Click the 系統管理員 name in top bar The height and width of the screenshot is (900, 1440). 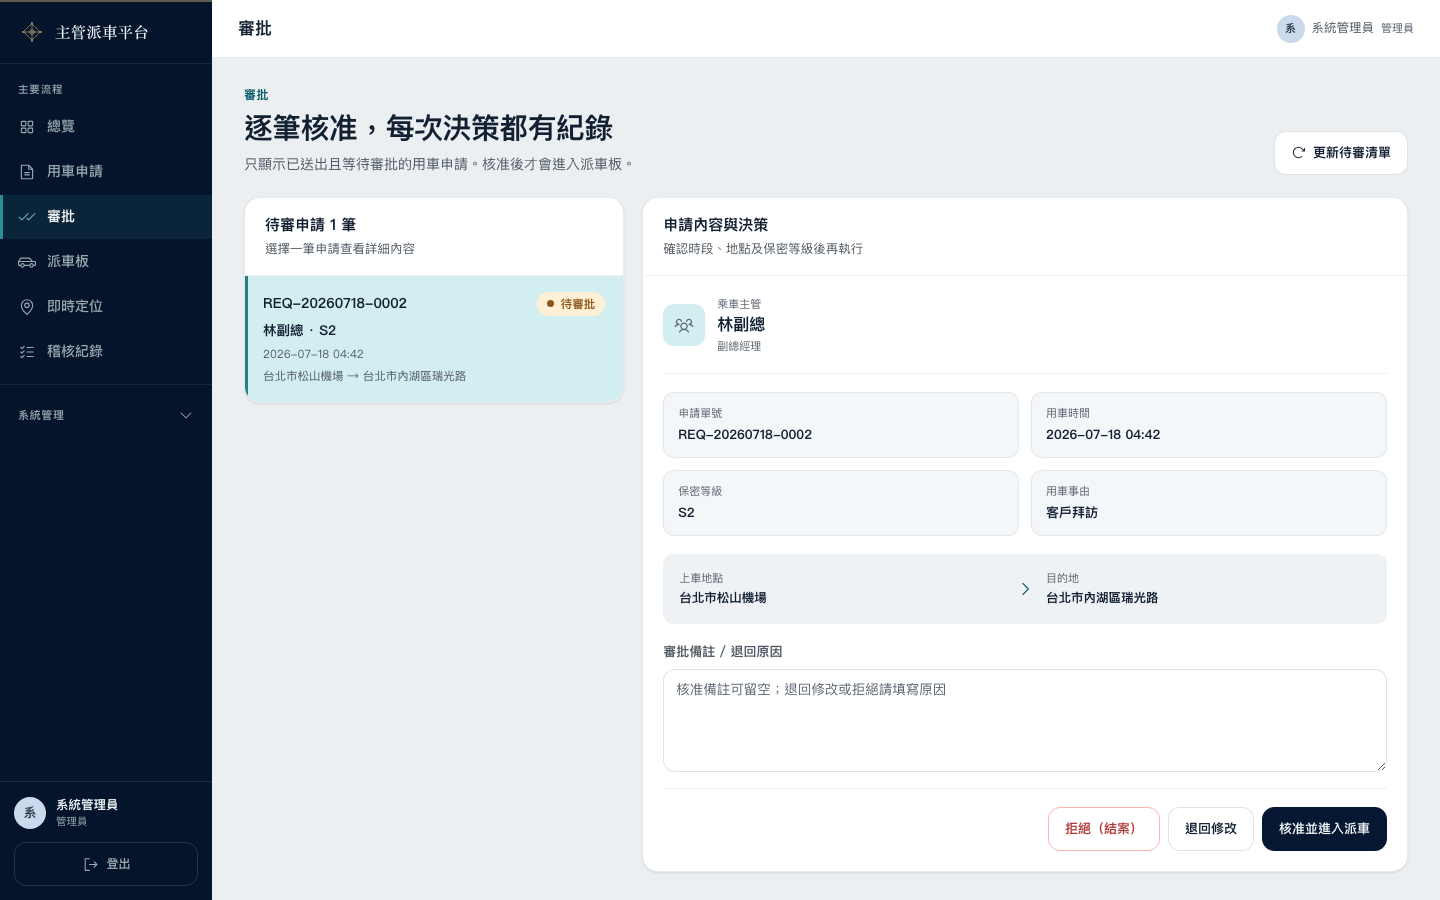(1342, 28)
